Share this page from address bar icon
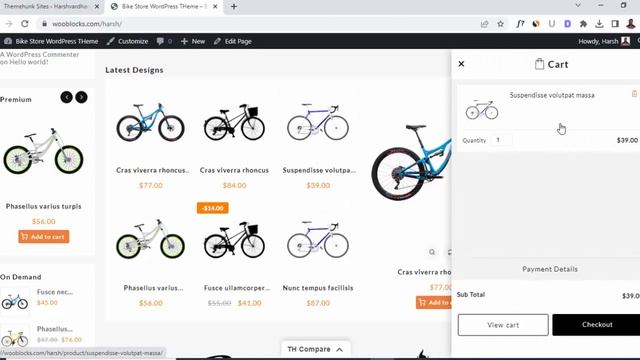Viewport: 640px width, 360px height. [484, 24]
